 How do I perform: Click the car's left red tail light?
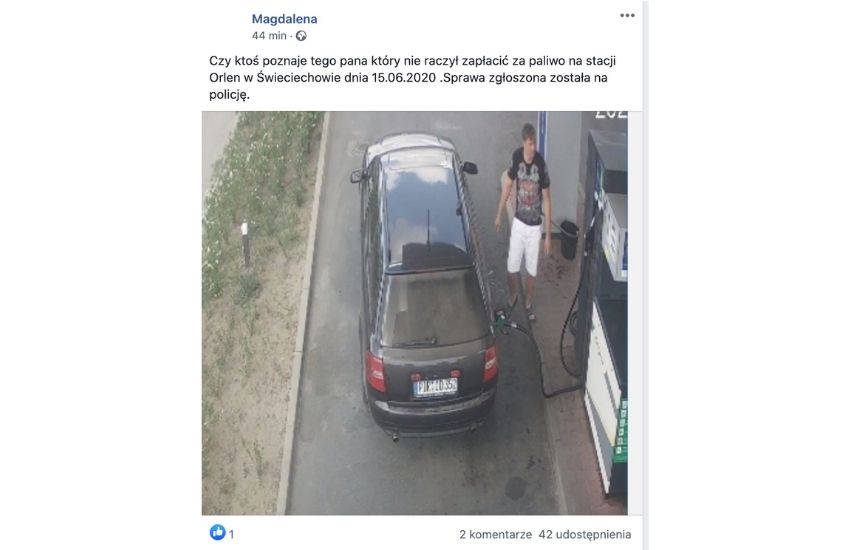(x=376, y=372)
